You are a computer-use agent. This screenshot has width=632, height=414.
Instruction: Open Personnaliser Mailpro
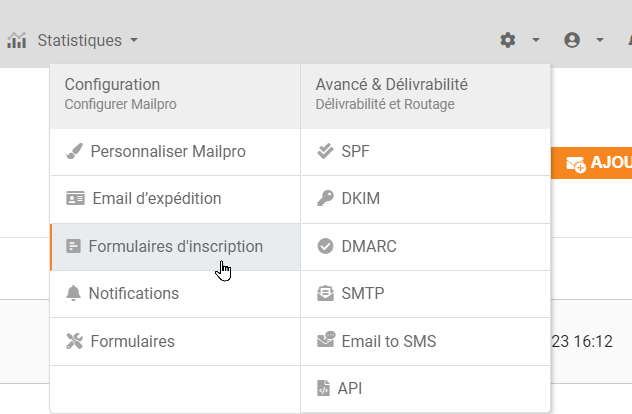click(x=175, y=152)
